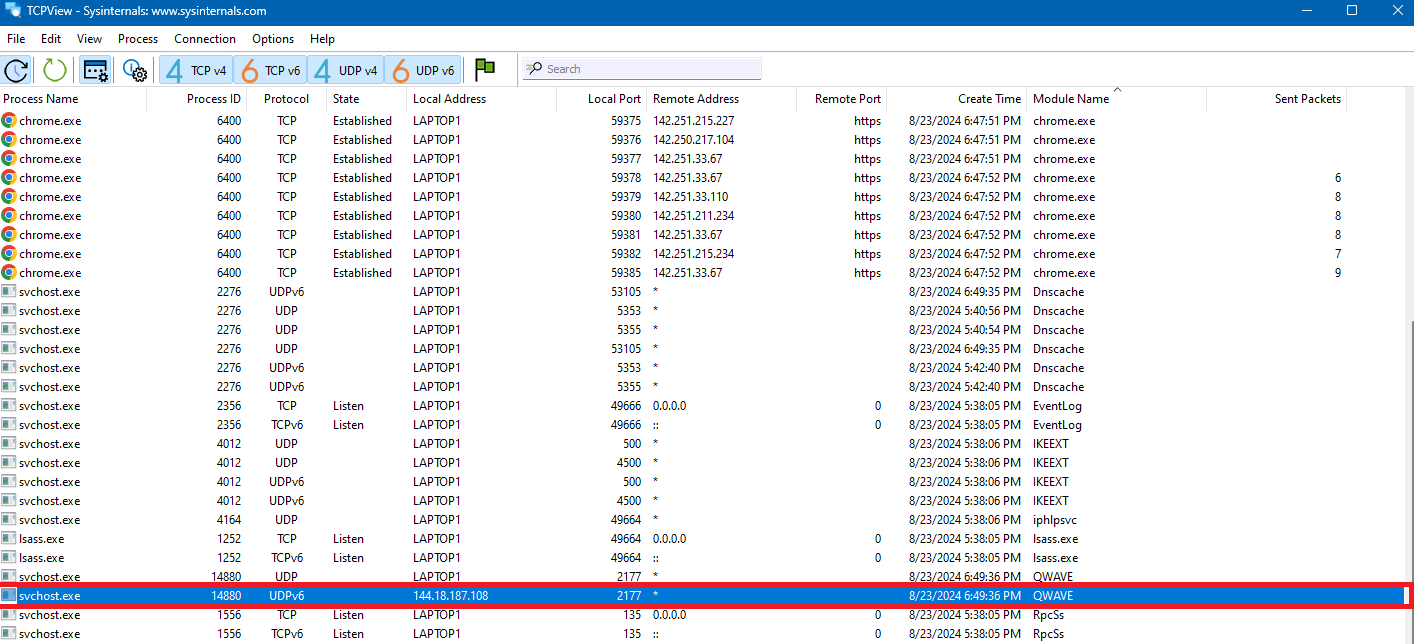Toggle the UDP v6 filter
This screenshot has width=1414, height=644.
423,70
